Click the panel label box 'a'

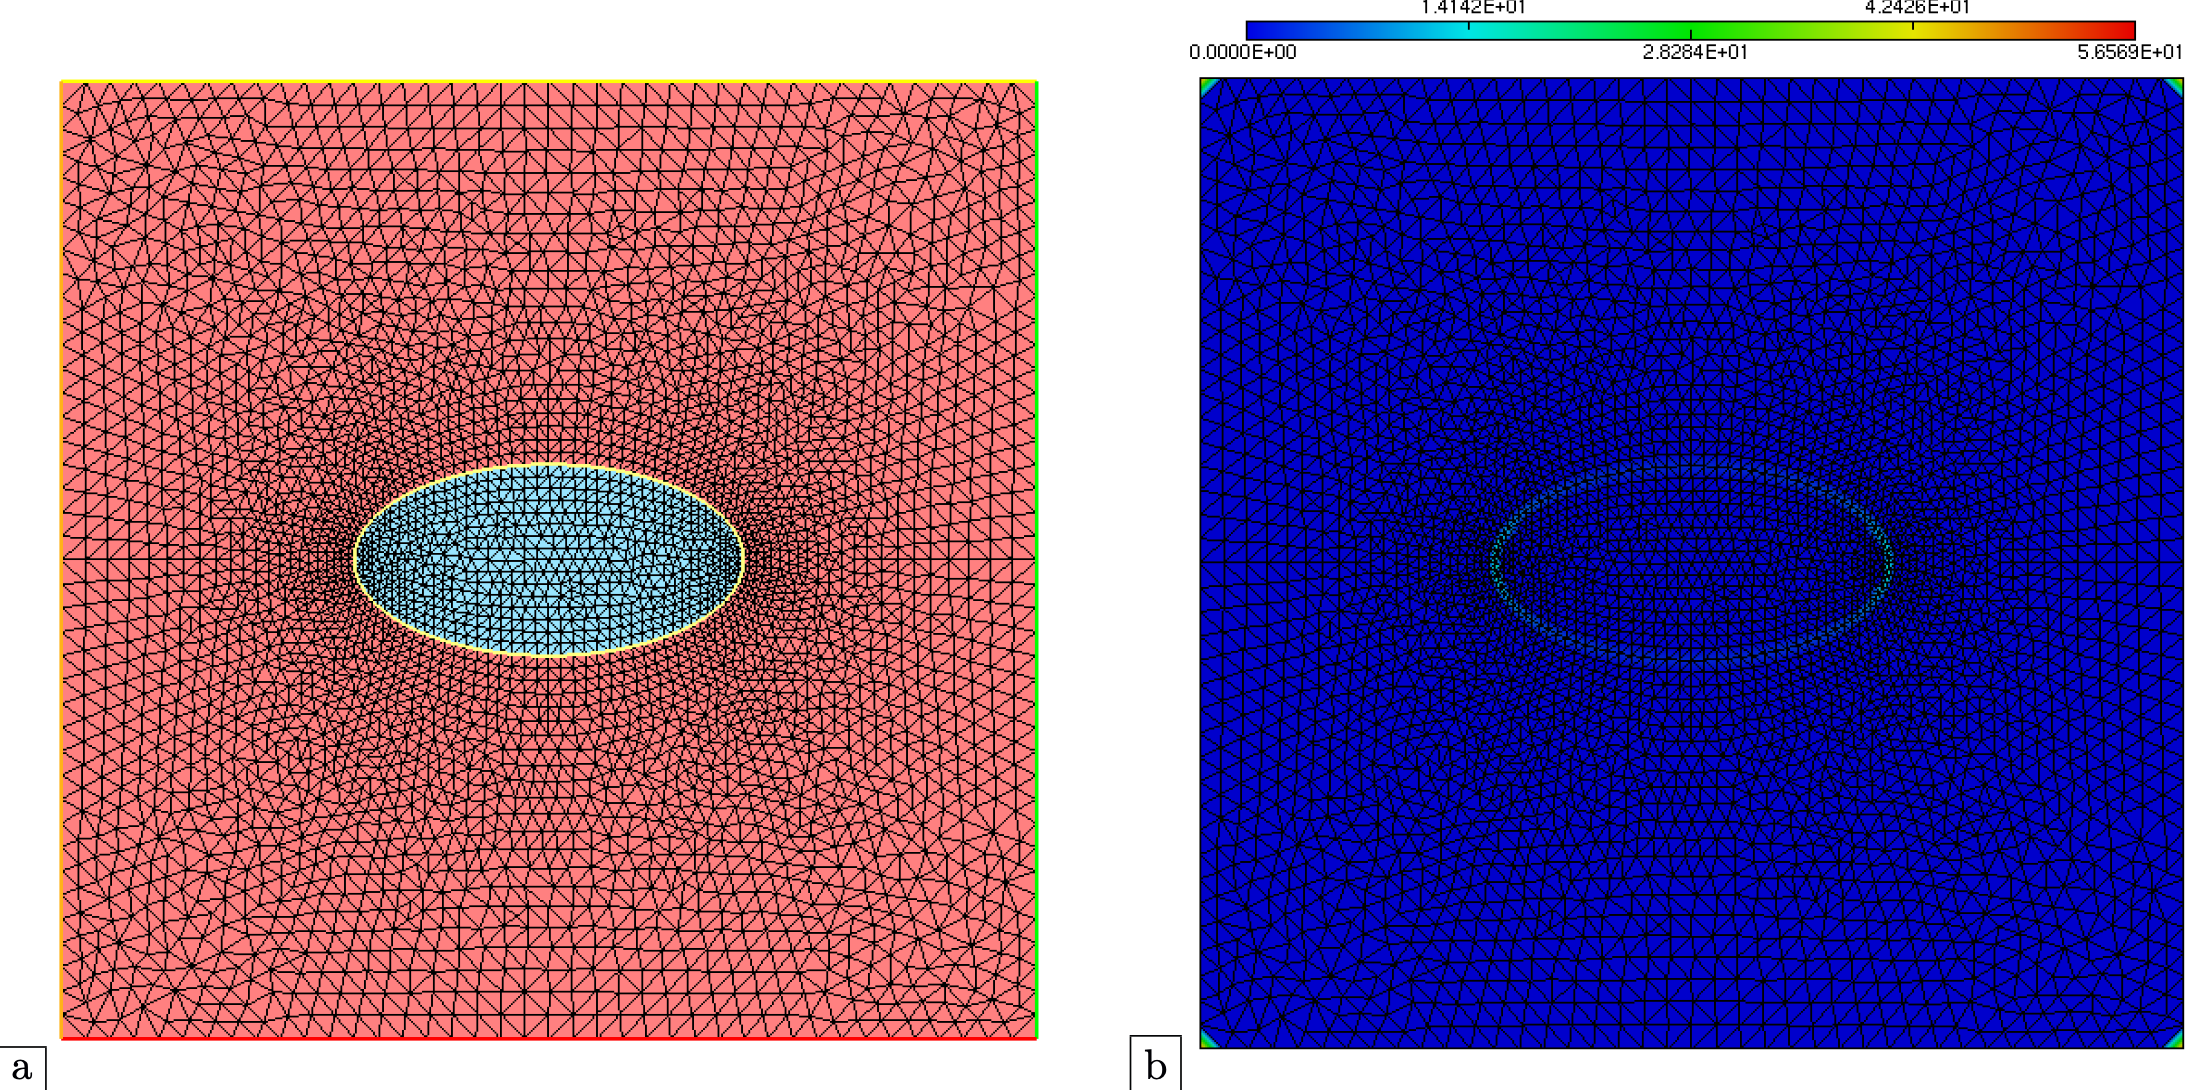click(x=22, y=1067)
